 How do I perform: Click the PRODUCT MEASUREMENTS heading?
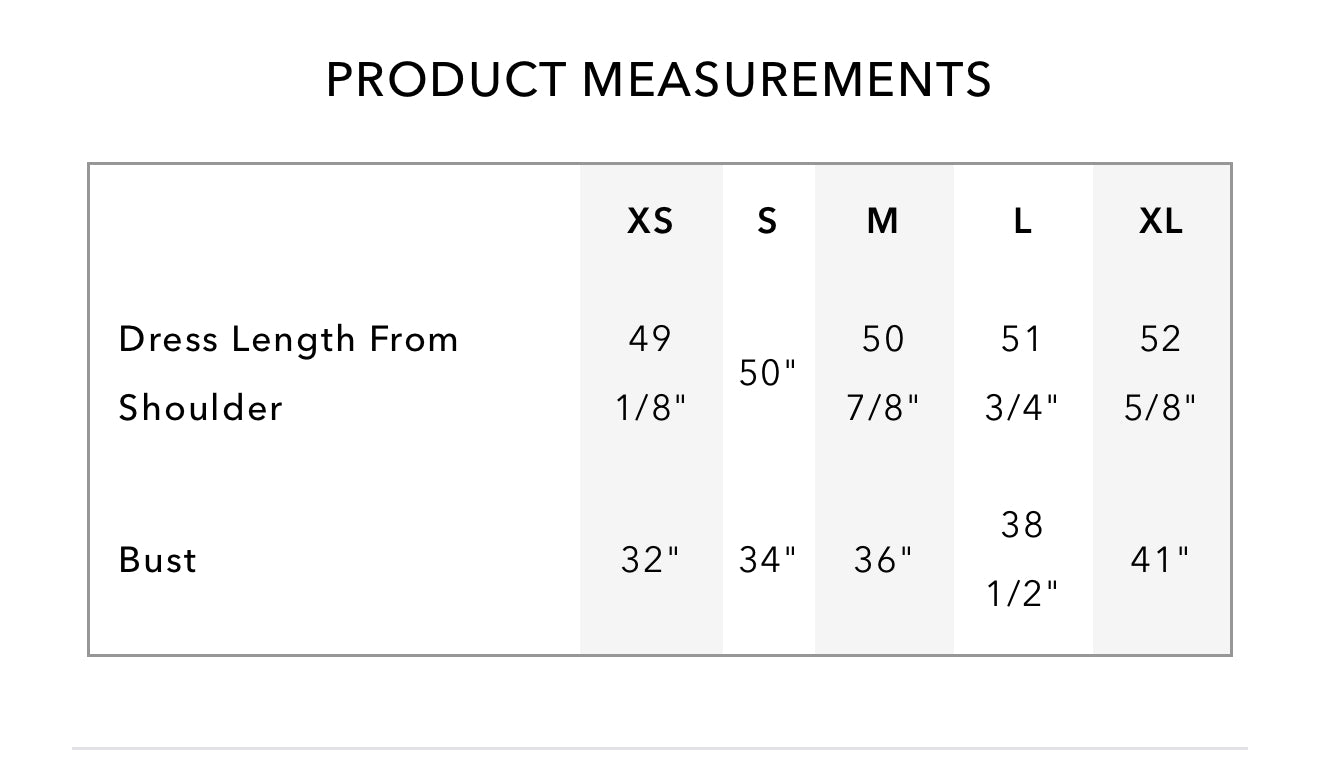click(659, 79)
